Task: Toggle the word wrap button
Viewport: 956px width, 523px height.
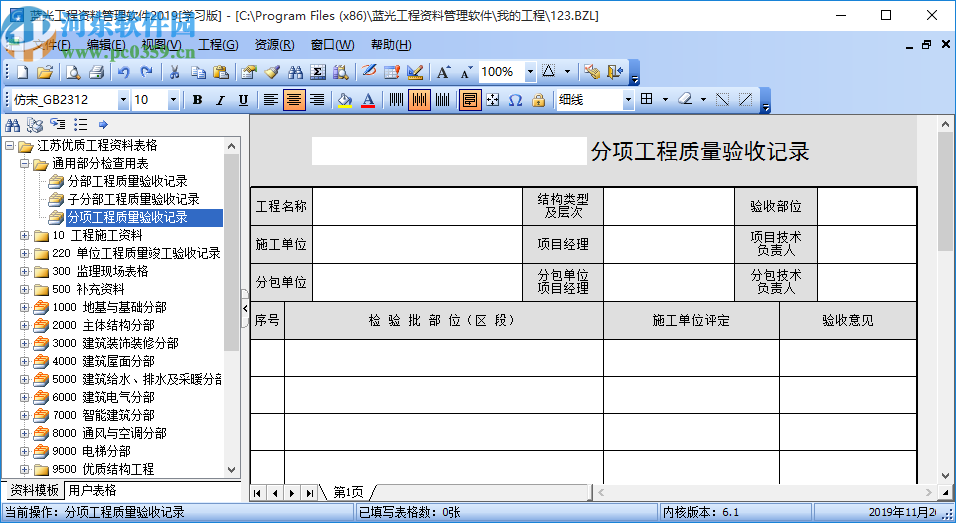Action: pyautogui.click(x=469, y=100)
